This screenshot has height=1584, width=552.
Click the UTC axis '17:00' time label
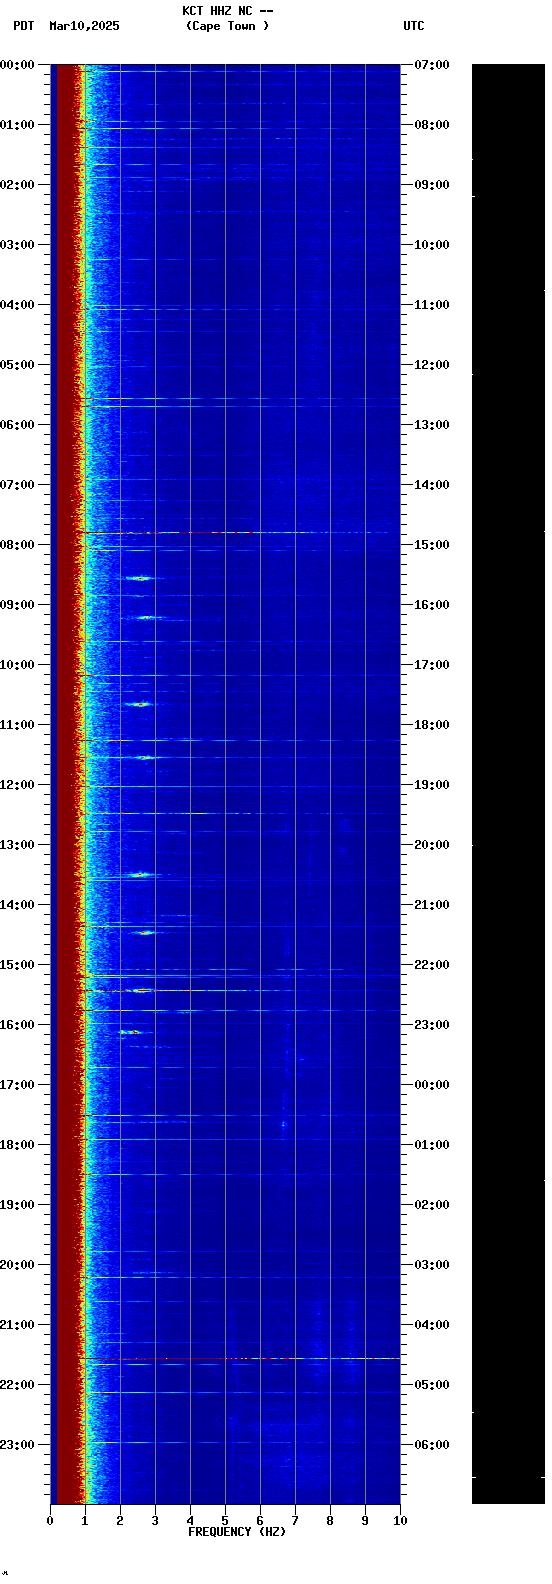point(432,665)
